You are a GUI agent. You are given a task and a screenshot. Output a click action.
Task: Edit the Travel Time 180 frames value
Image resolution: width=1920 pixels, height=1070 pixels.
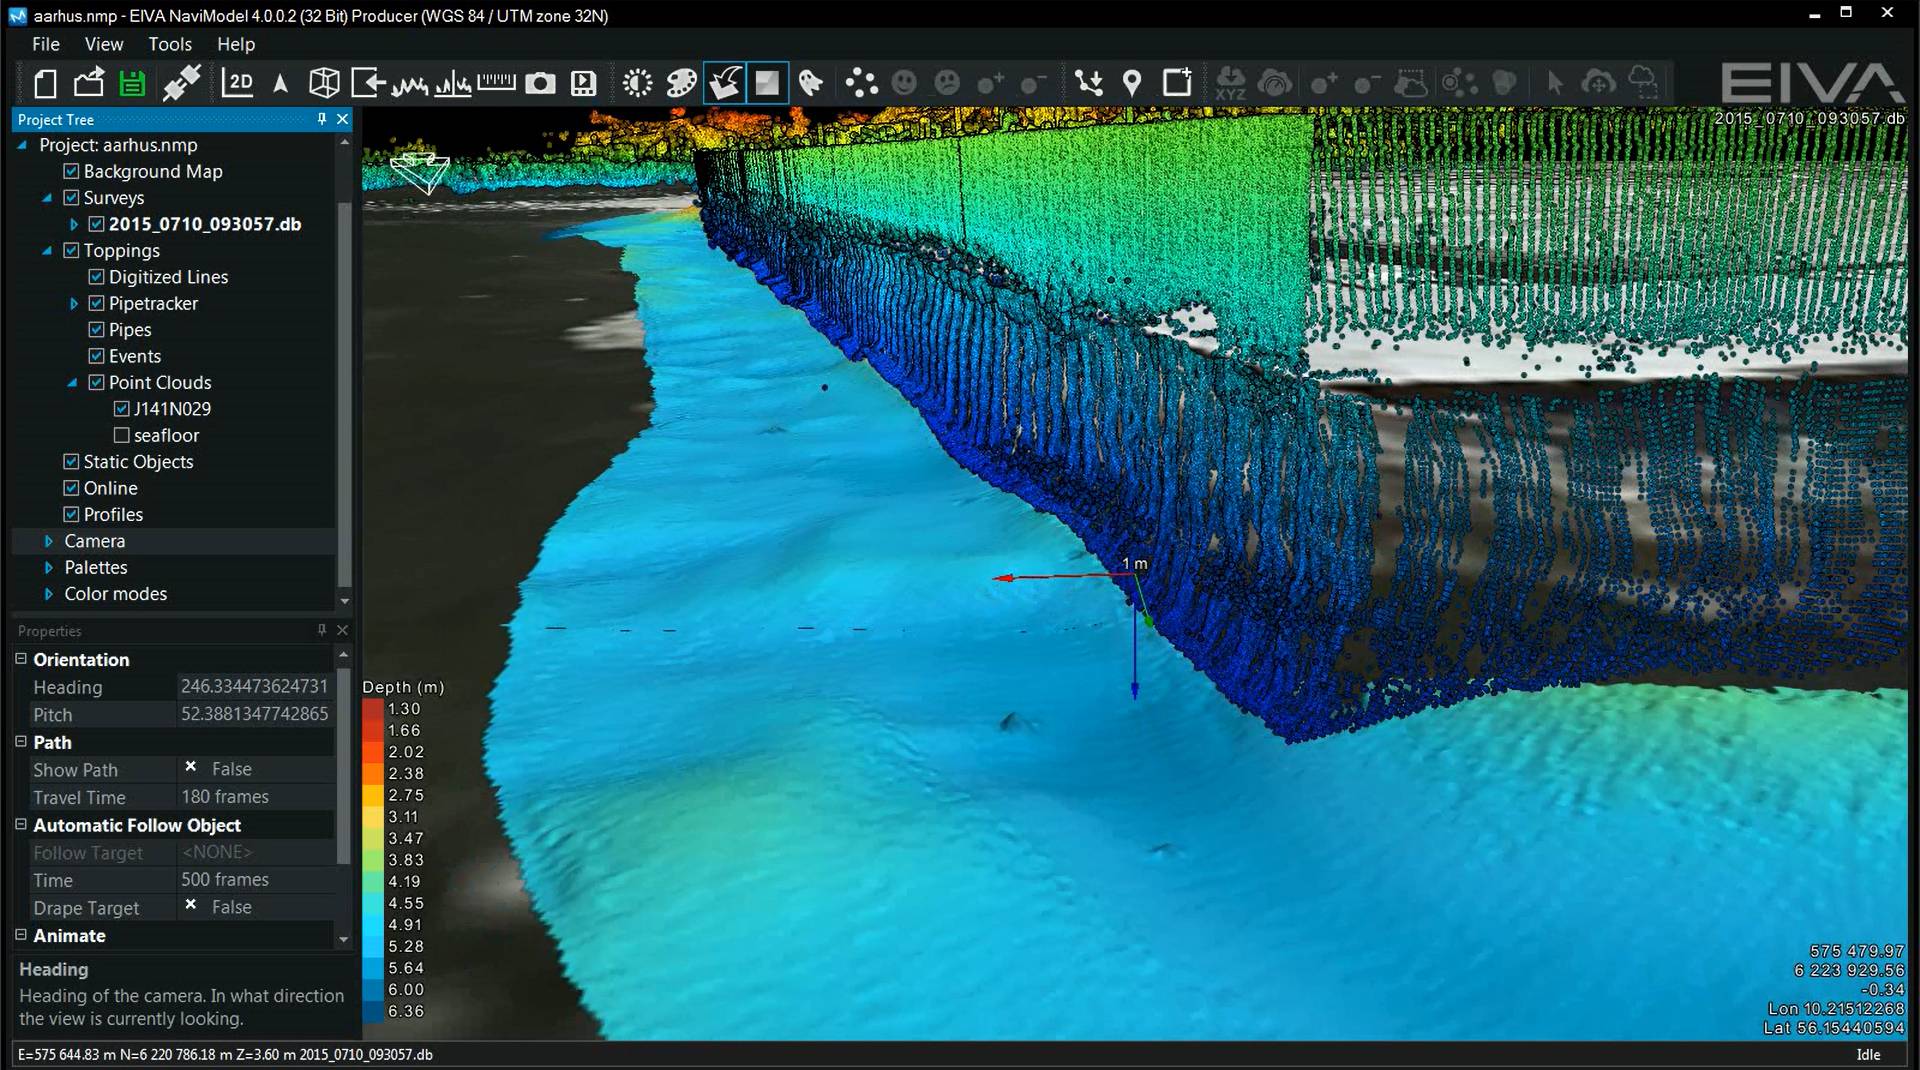tap(254, 797)
